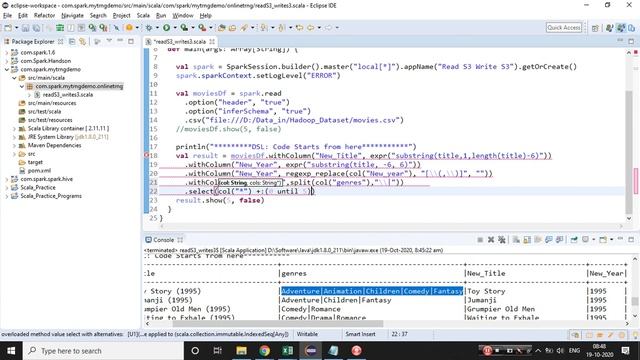Open the Refactor menu
This screenshot has width=640, height=360.
click(44, 16)
